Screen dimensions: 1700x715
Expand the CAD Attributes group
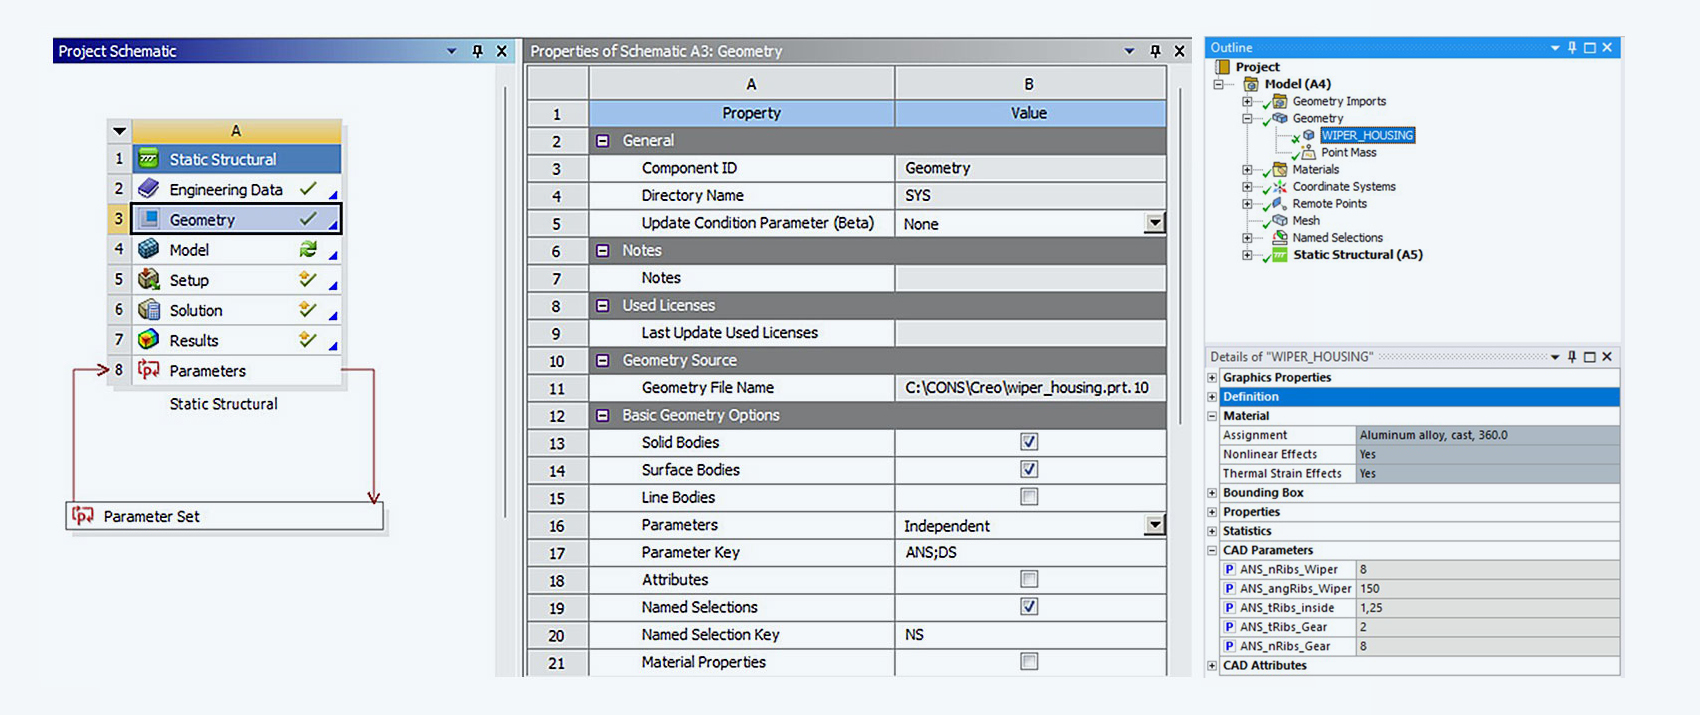1212,665
